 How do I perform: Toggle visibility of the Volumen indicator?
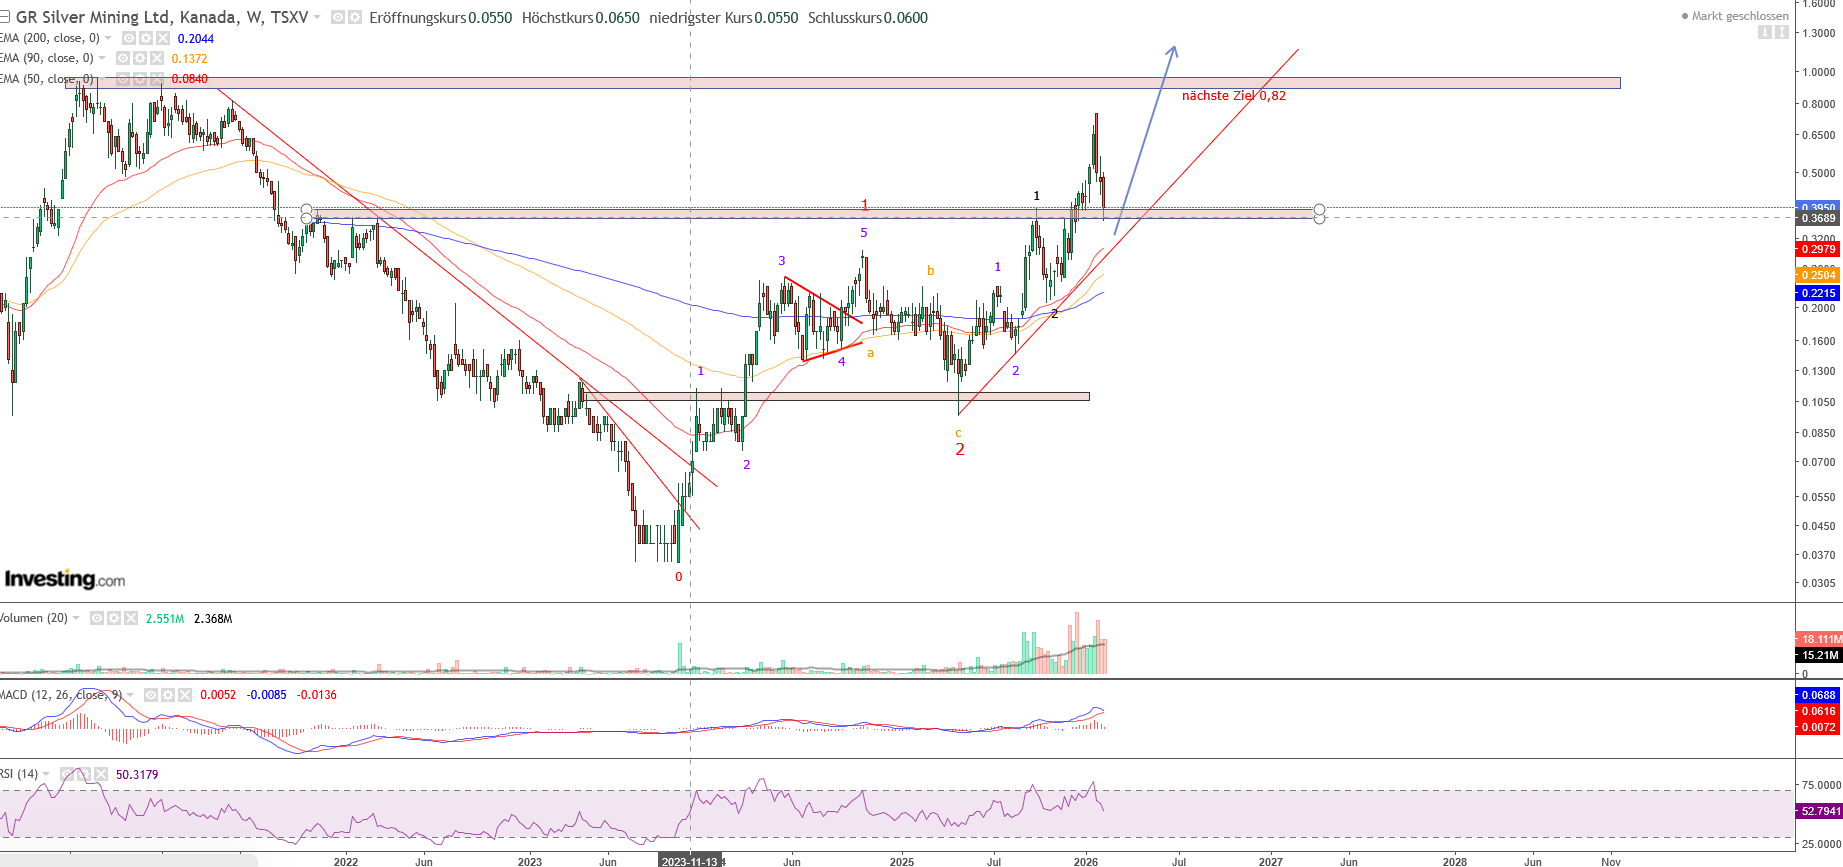point(97,618)
